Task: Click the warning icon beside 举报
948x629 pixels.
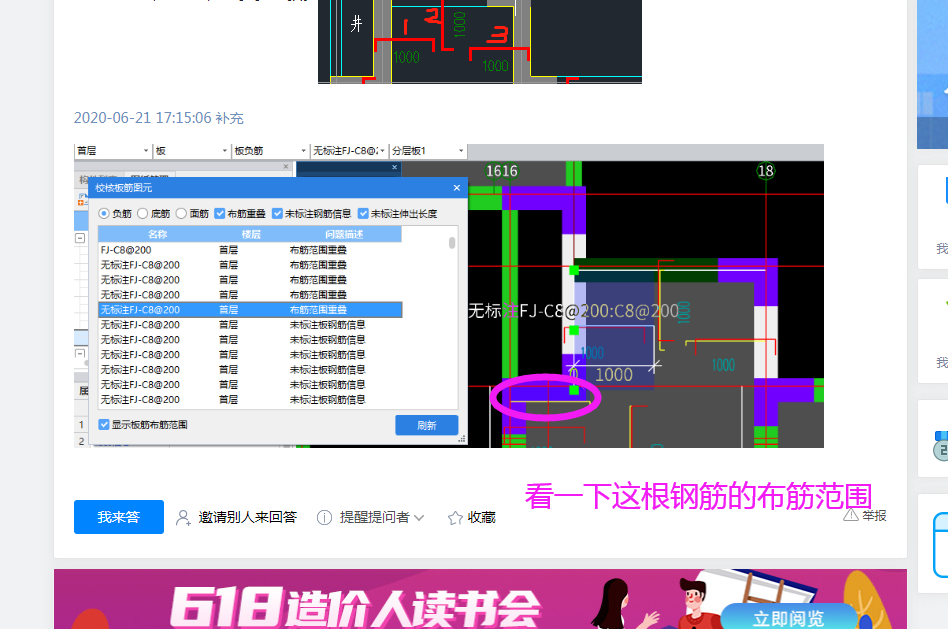Action: (x=851, y=515)
